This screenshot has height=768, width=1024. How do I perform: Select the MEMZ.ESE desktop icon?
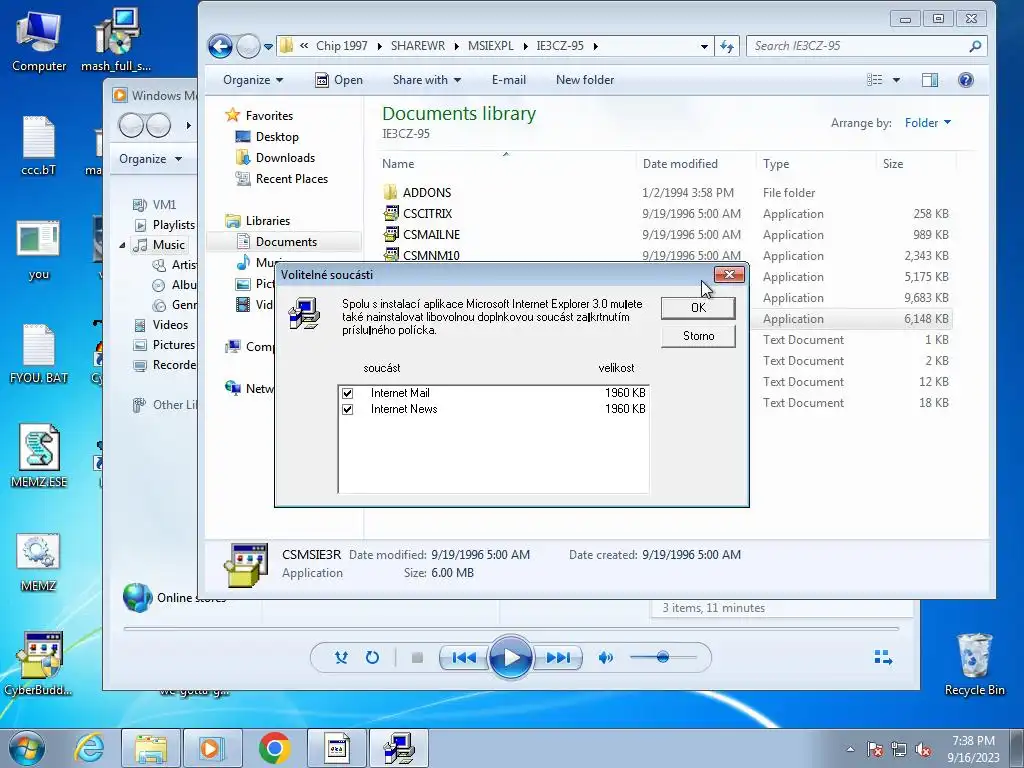39,456
